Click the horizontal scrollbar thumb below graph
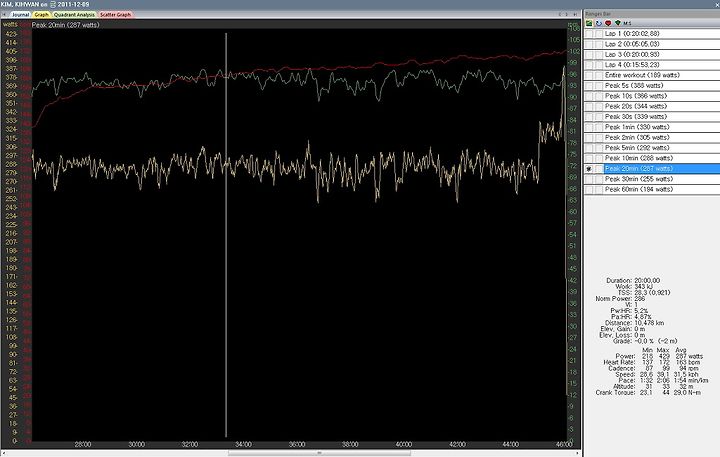The height and width of the screenshot is (457, 720). (x=319, y=453)
